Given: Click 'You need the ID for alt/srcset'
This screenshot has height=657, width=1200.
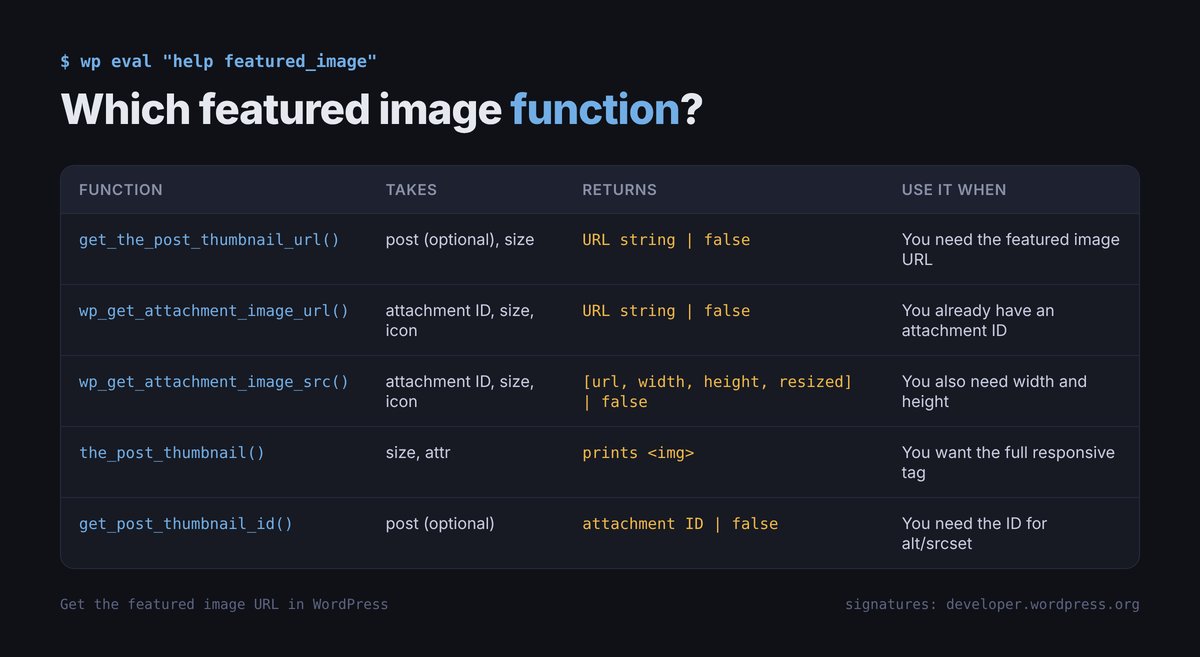Looking at the screenshot, I should (x=975, y=533).
